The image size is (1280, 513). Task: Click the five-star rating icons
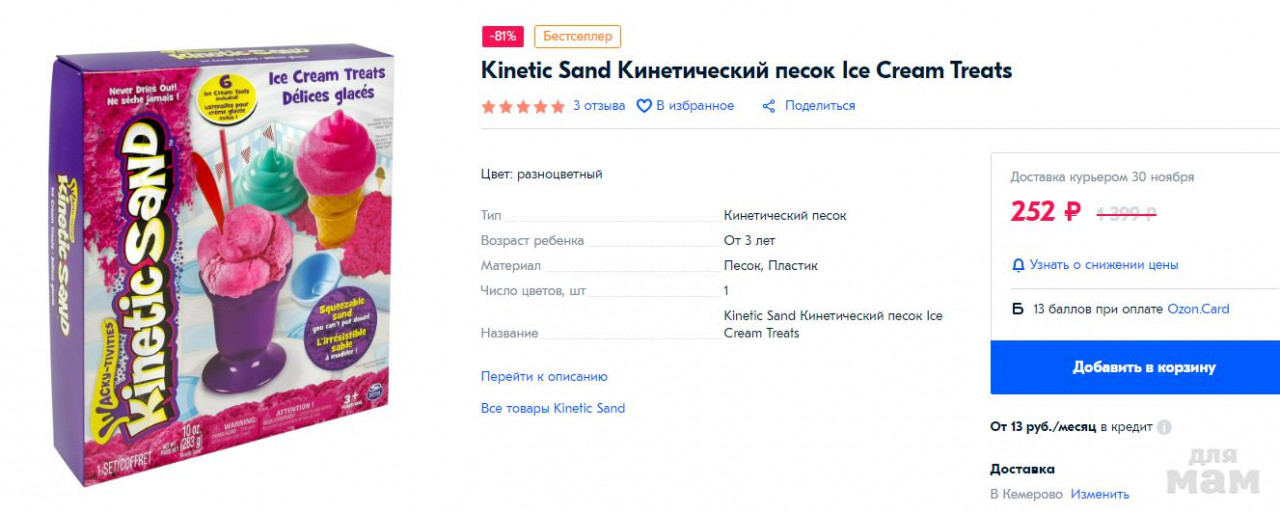523,106
